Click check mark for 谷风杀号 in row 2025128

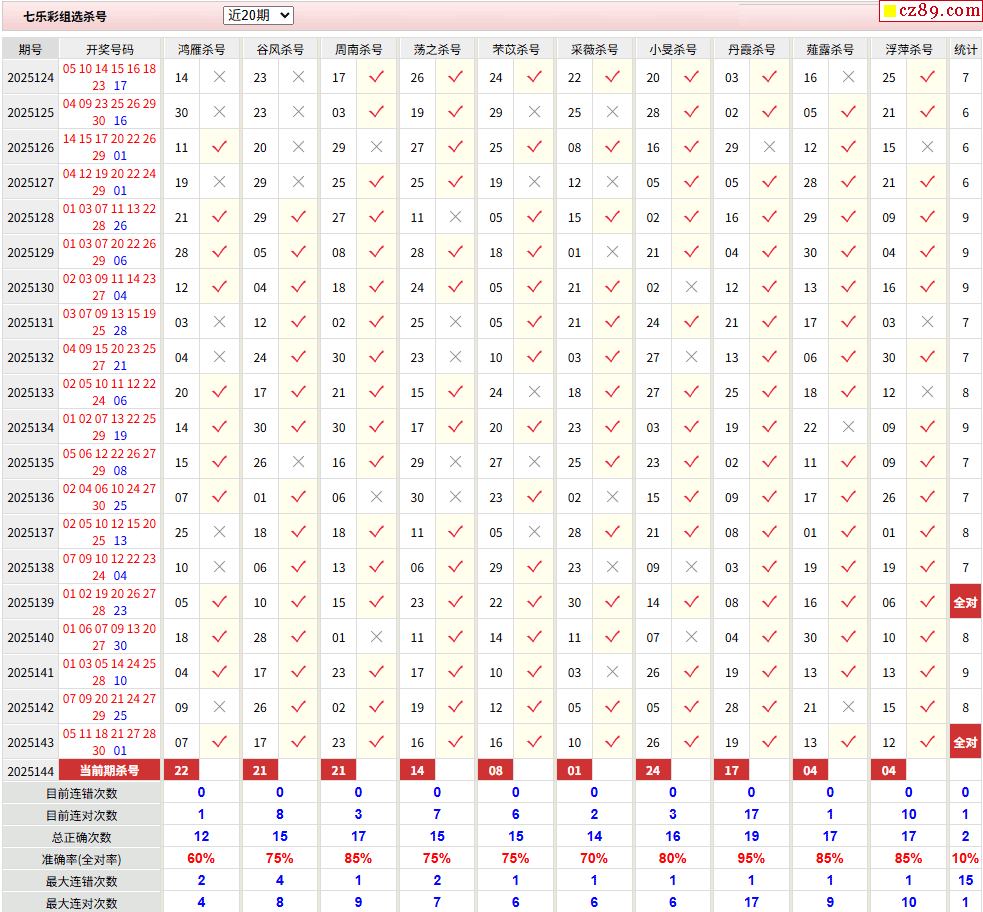(x=298, y=217)
